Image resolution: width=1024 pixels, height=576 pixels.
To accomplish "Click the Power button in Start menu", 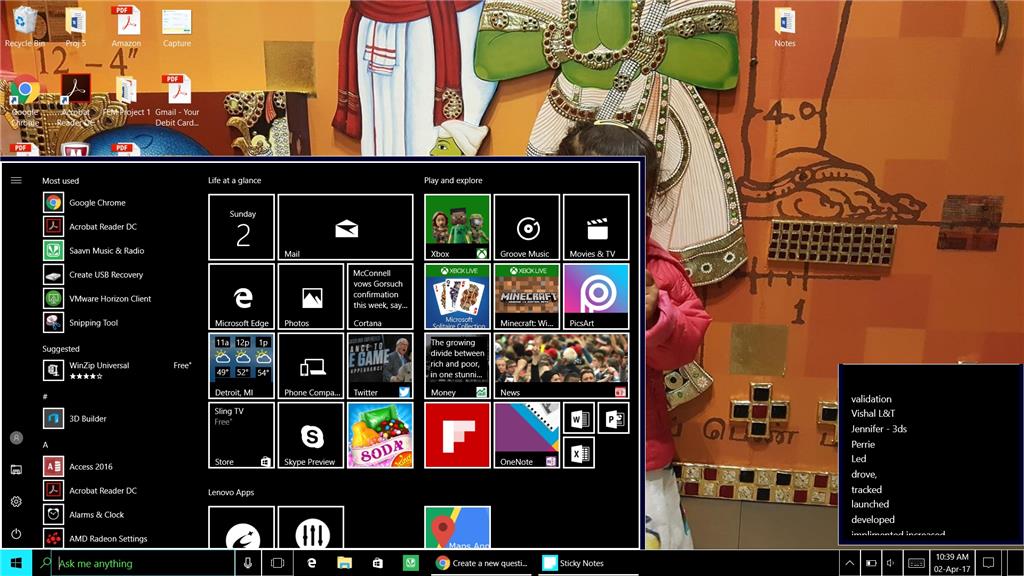I will point(16,534).
